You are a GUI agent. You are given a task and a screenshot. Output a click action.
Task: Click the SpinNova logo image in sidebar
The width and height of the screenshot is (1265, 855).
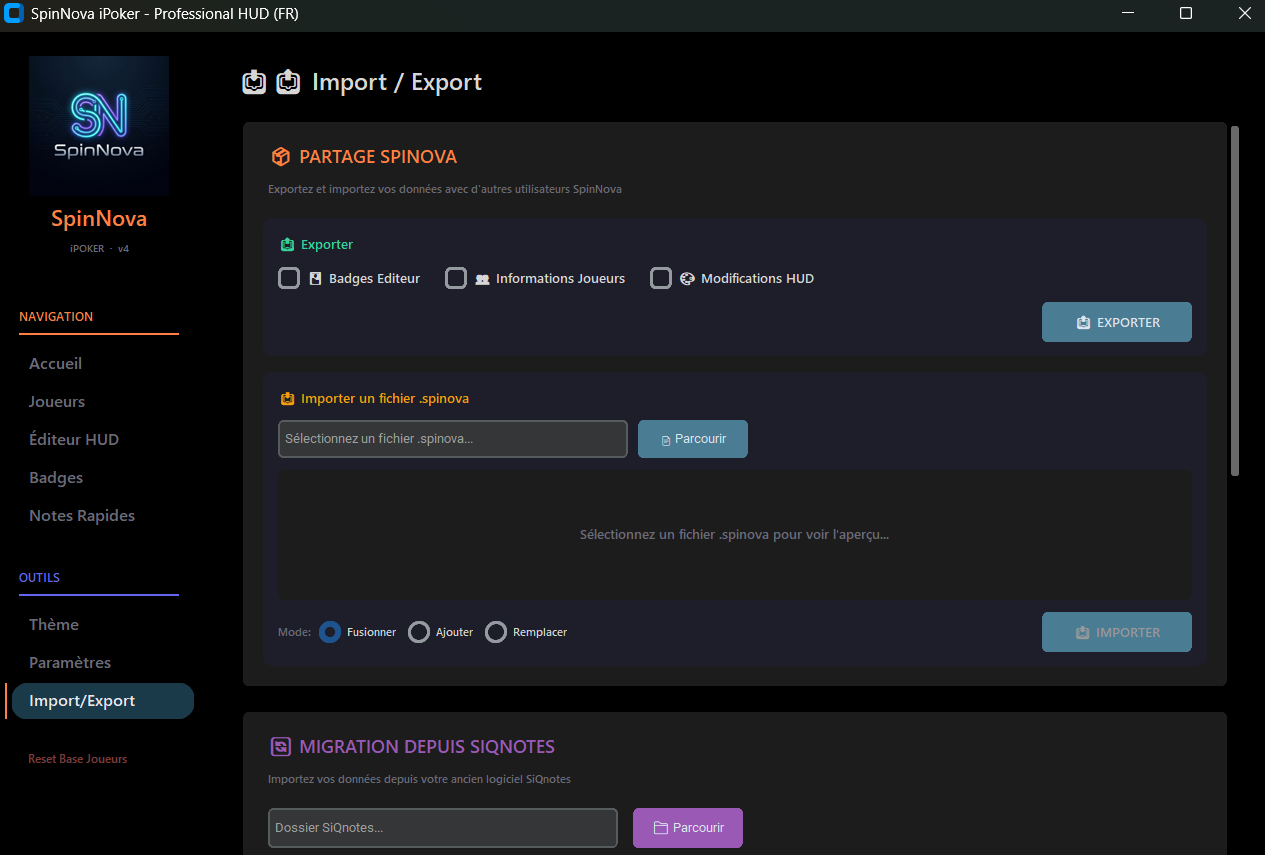click(x=99, y=125)
